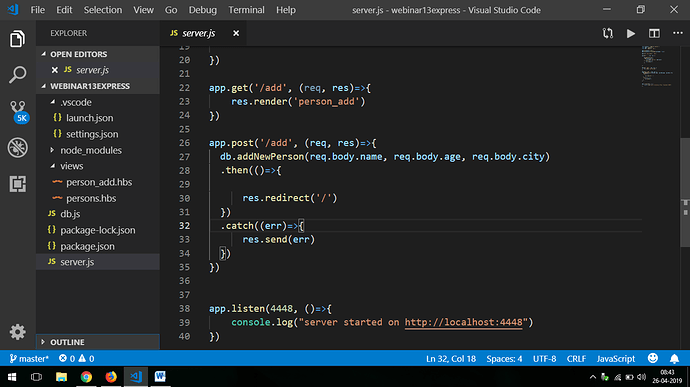Screen dimensions: 690x387
Task: Click the editor minimap code preview
Action: point(658,66)
